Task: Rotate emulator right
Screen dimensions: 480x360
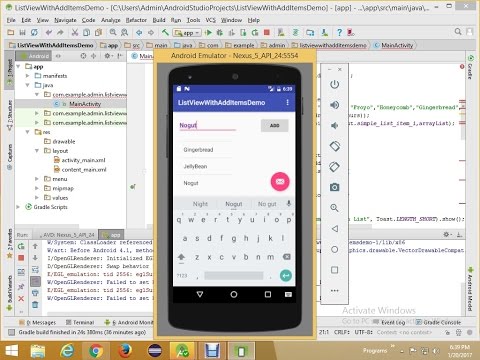Action: [335, 167]
